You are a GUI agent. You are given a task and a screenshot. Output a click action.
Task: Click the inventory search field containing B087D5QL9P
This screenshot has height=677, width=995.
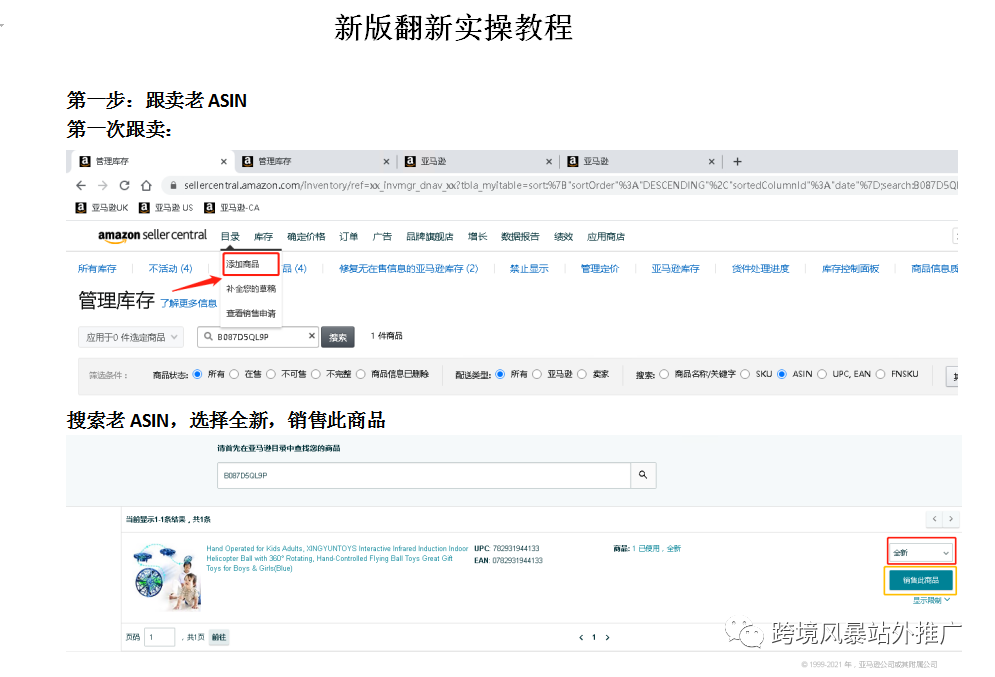pyautogui.click(x=258, y=337)
